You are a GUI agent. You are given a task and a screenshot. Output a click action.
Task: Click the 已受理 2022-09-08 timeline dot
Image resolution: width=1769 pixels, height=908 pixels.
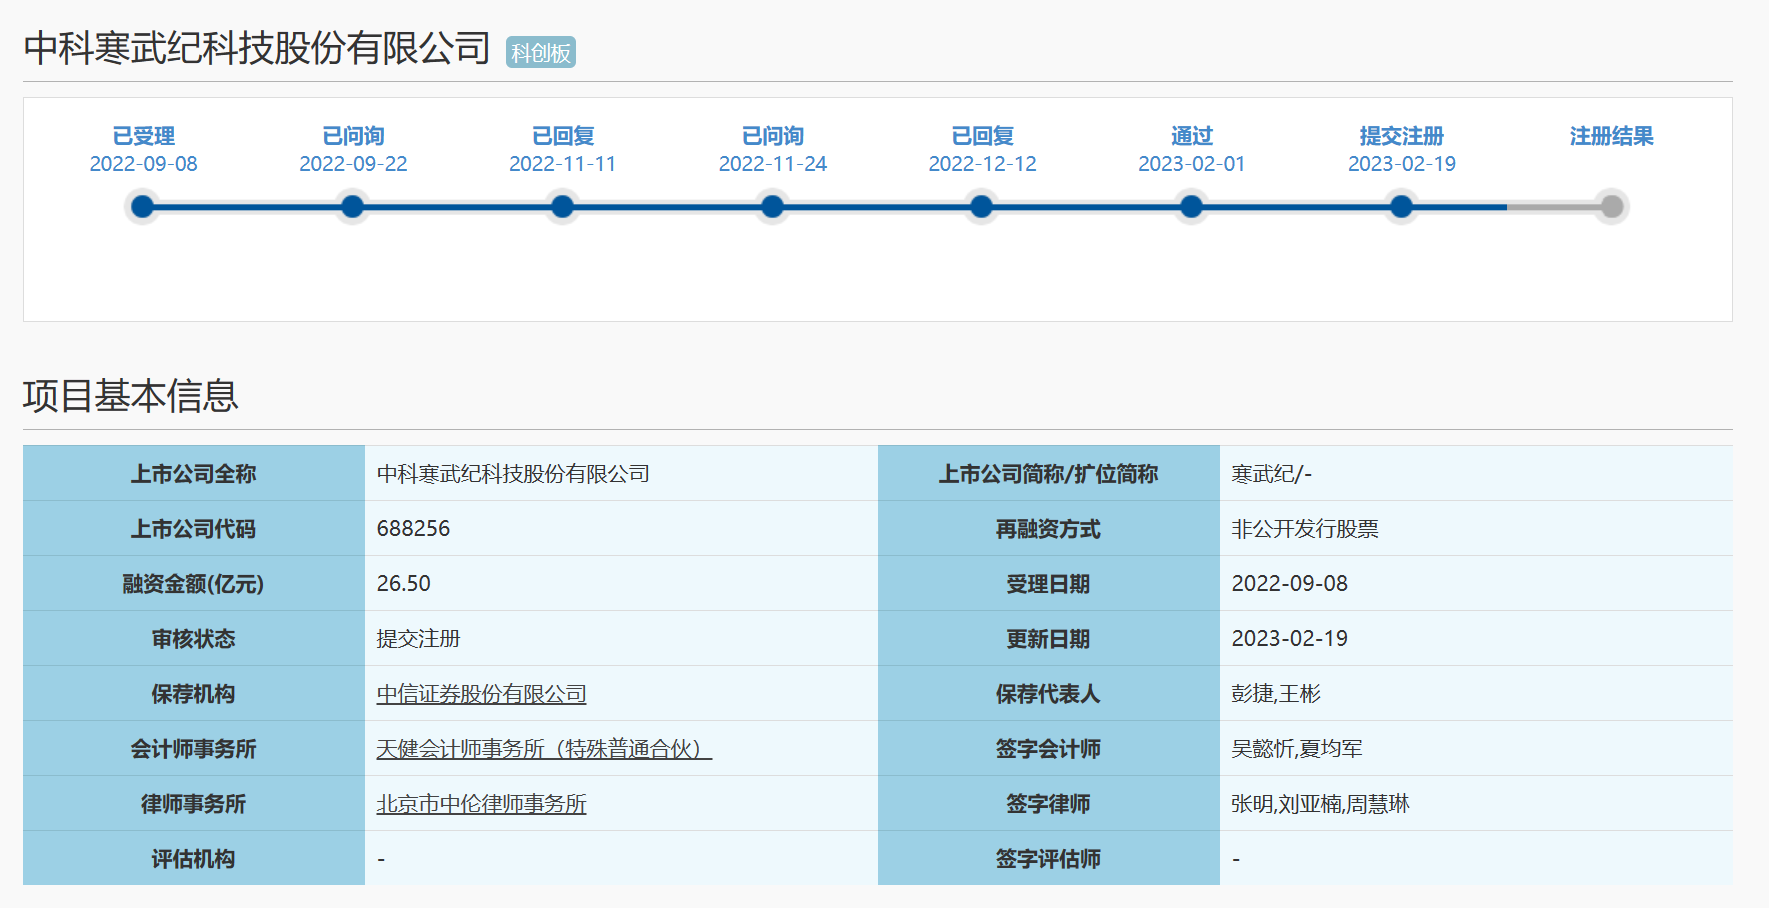click(x=143, y=206)
